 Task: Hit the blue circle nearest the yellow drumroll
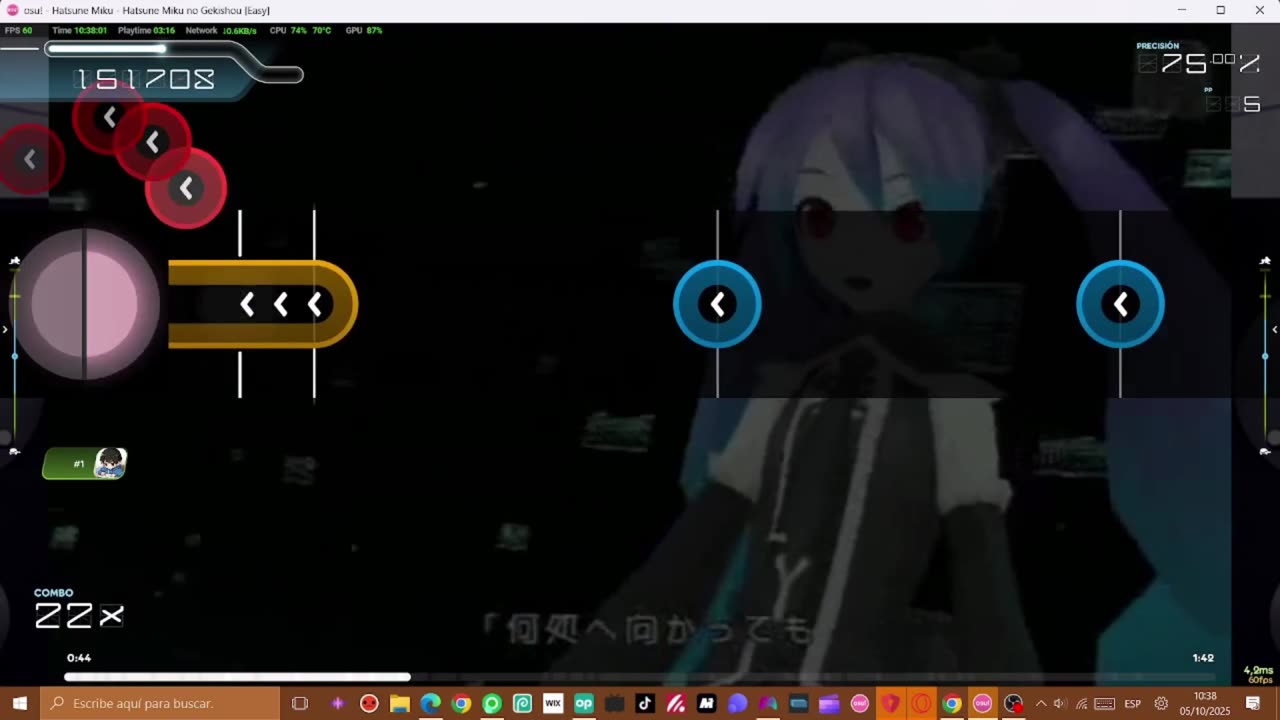pyautogui.click(x=717, y=304)
